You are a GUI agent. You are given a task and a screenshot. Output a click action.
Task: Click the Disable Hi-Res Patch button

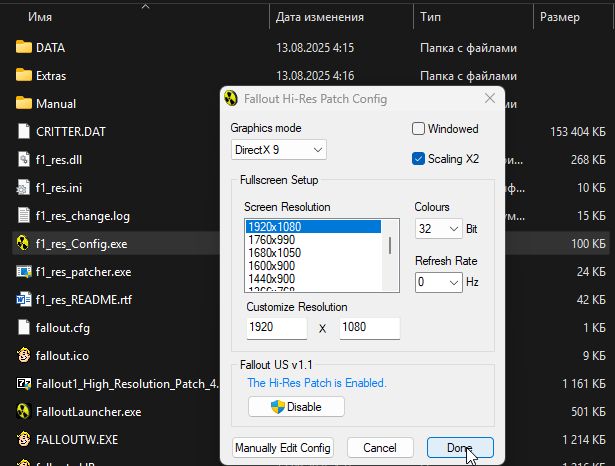(296, 407)
